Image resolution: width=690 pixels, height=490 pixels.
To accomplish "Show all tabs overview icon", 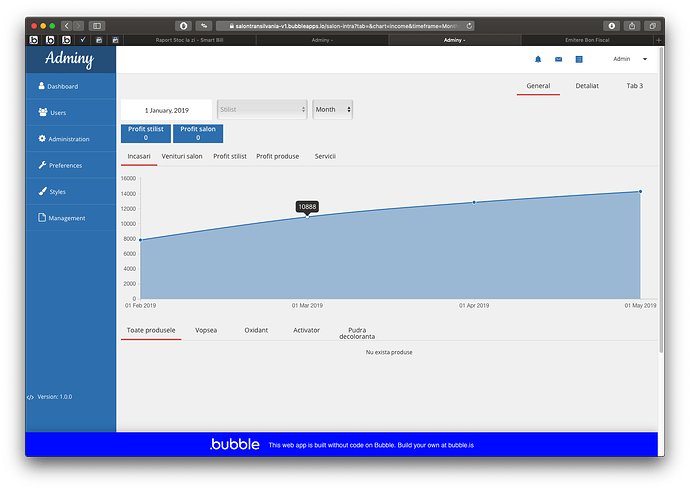I will click(x=653, y=26).
